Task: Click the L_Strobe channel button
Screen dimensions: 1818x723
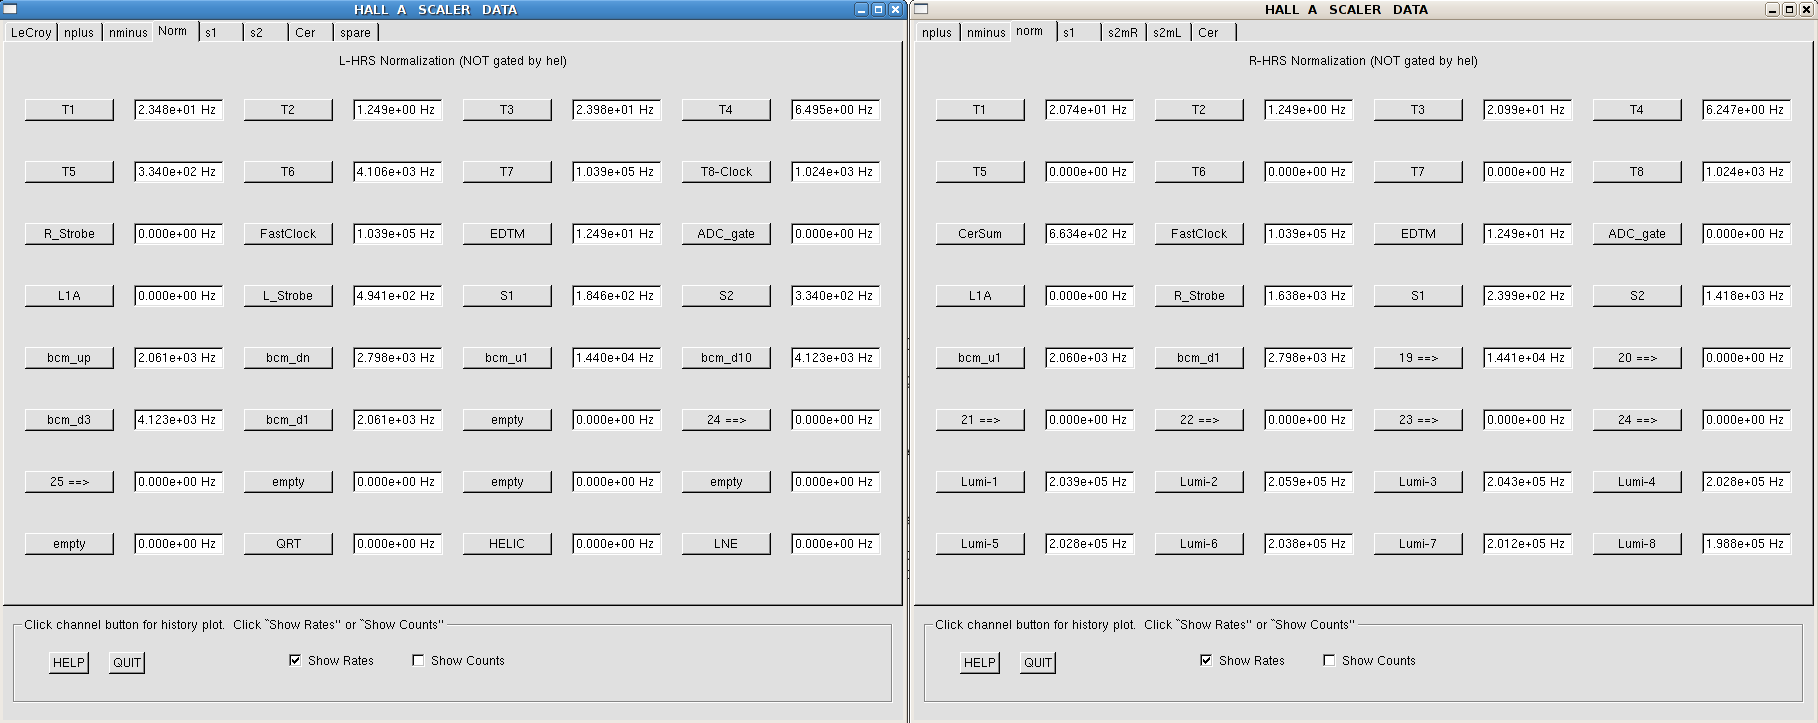Action: pyautogui.click(x=288, y=296)
